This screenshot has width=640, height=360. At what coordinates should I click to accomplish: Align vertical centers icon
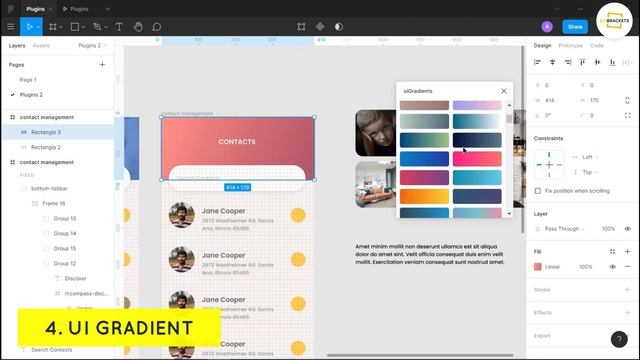tap(597, 62)
